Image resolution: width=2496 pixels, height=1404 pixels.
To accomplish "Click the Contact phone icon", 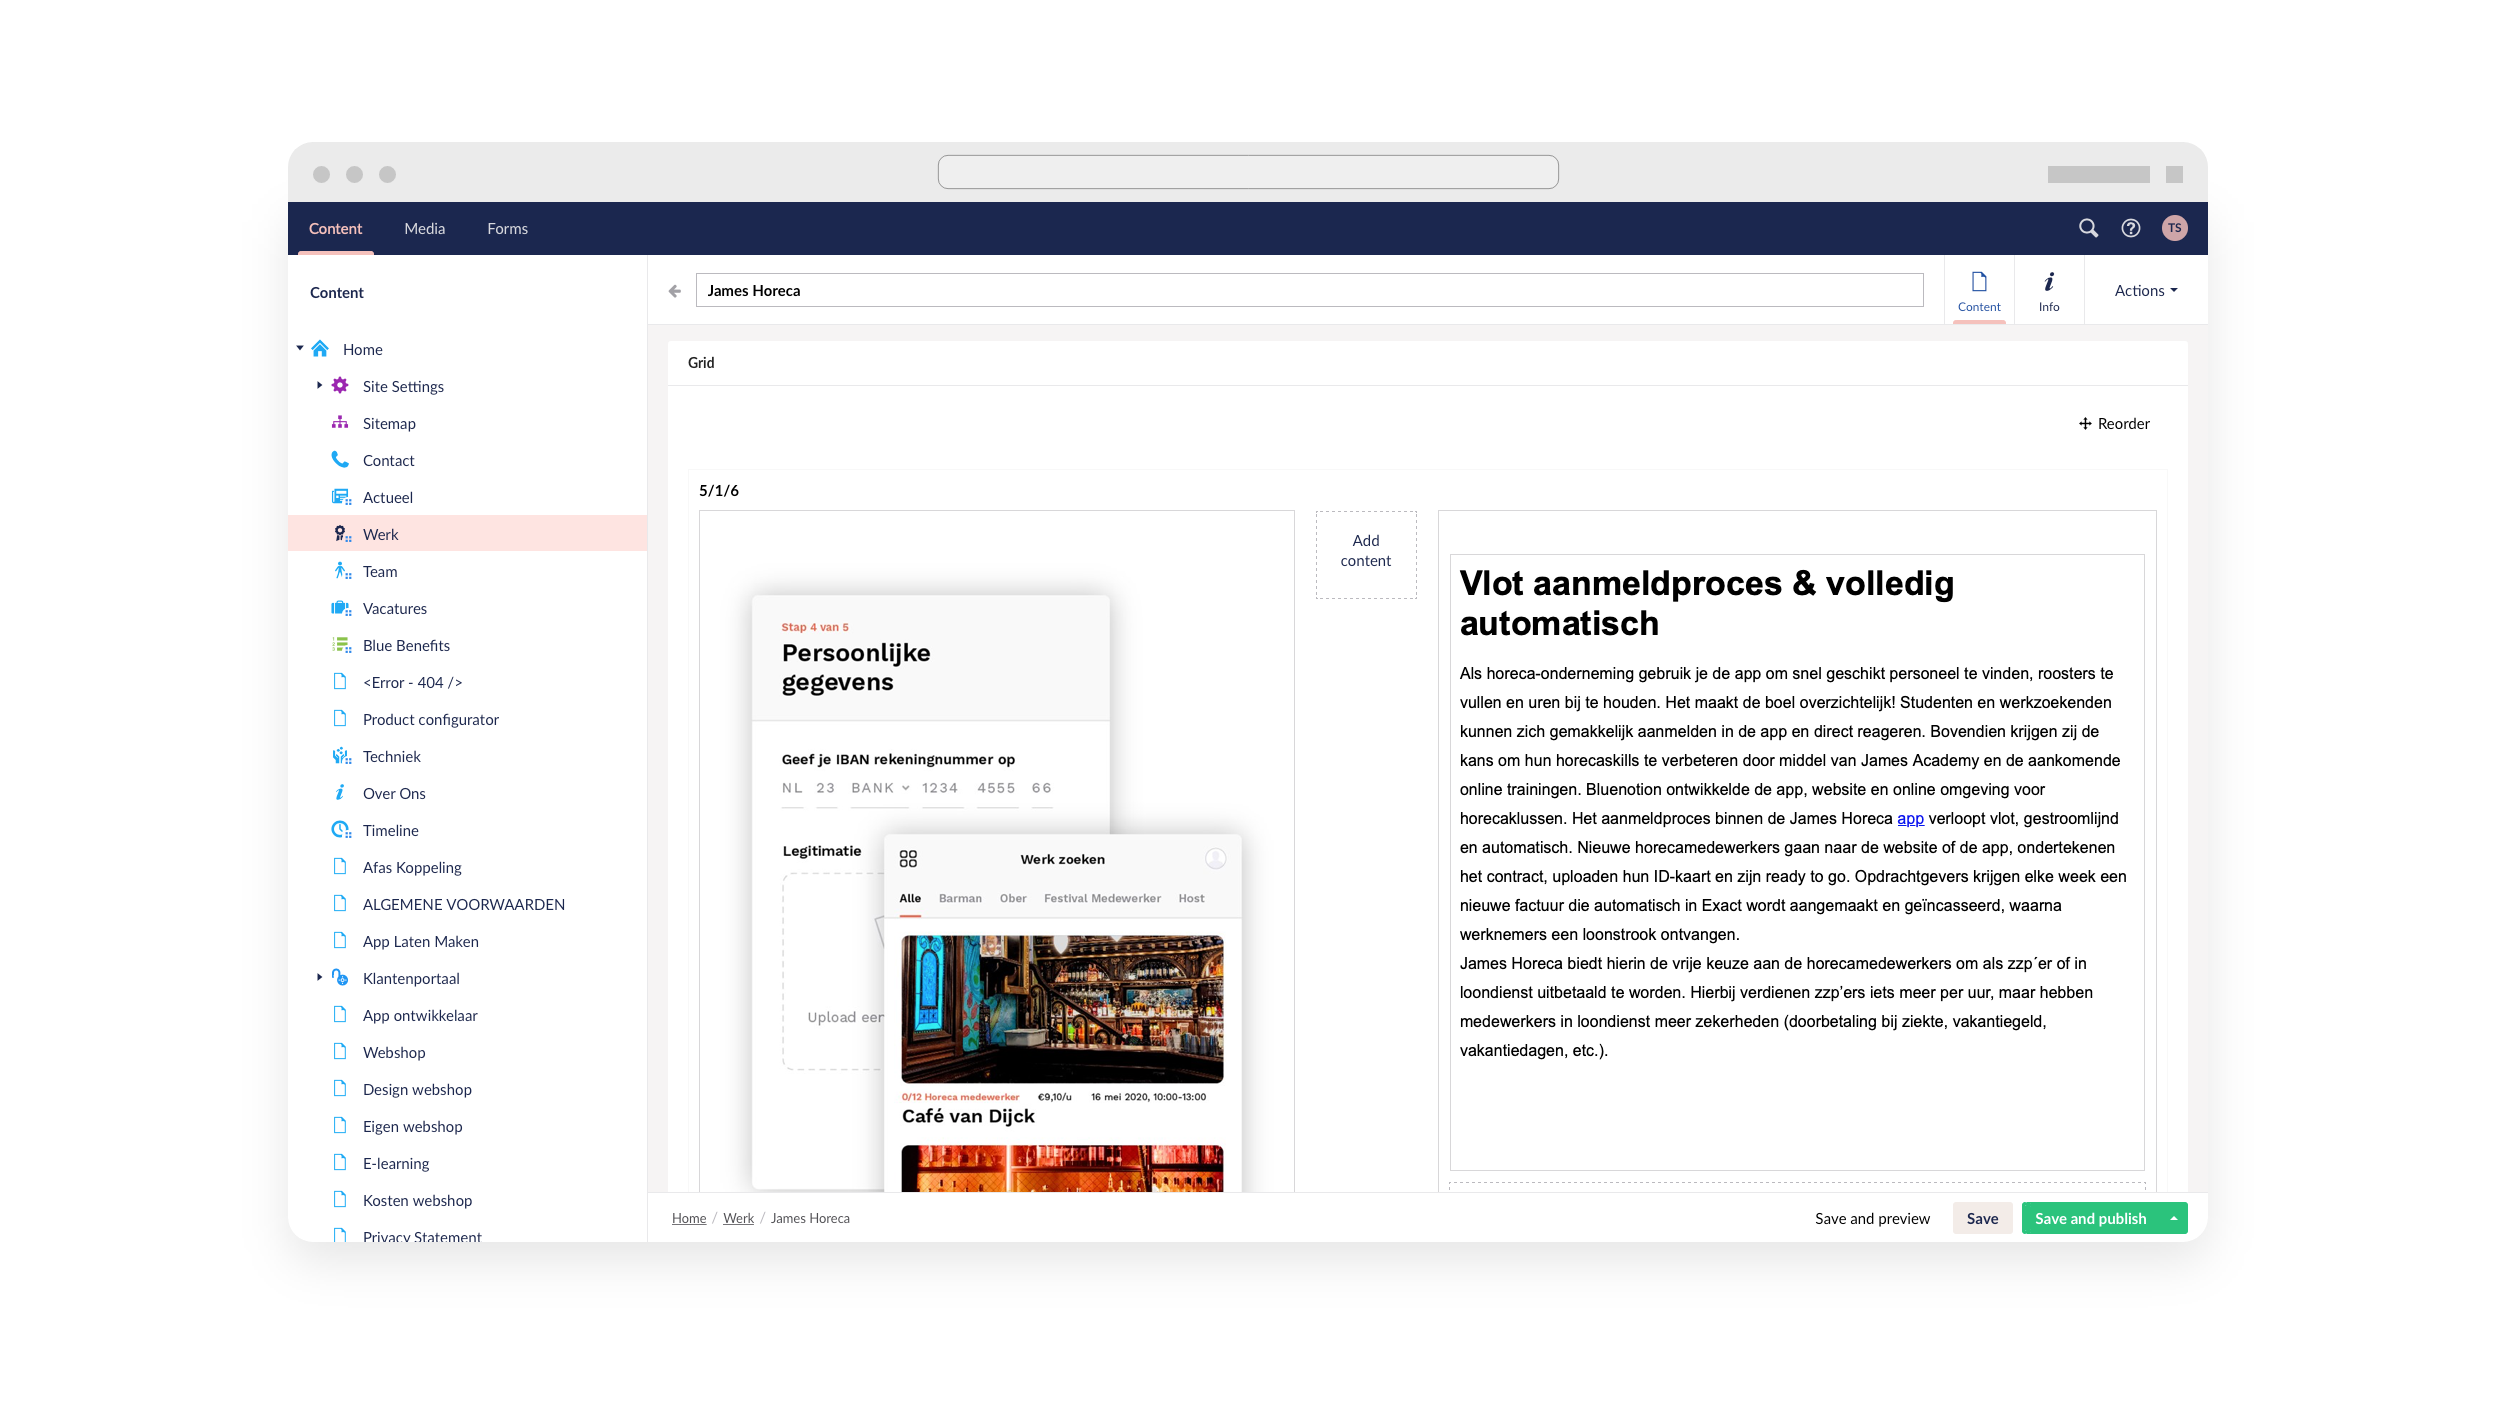I will (x=340, y=460).
